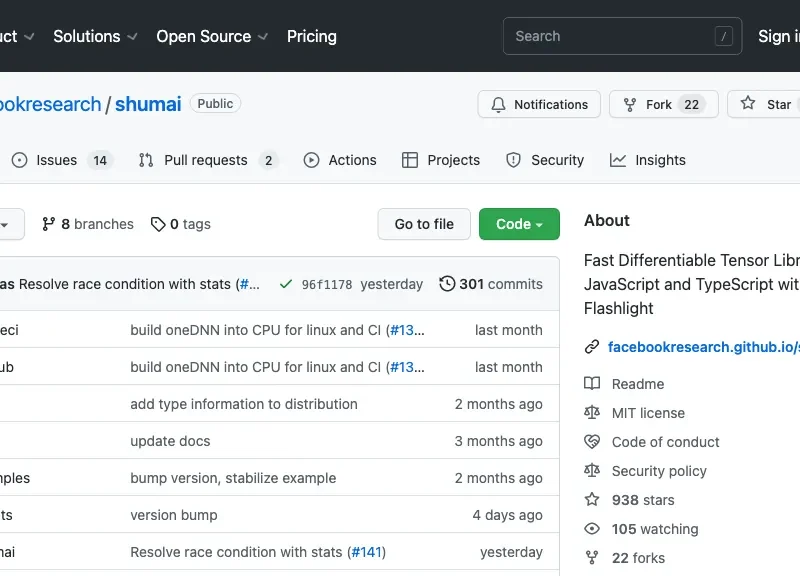
Task: Click the Go to file button
Action: click(424, 224)
